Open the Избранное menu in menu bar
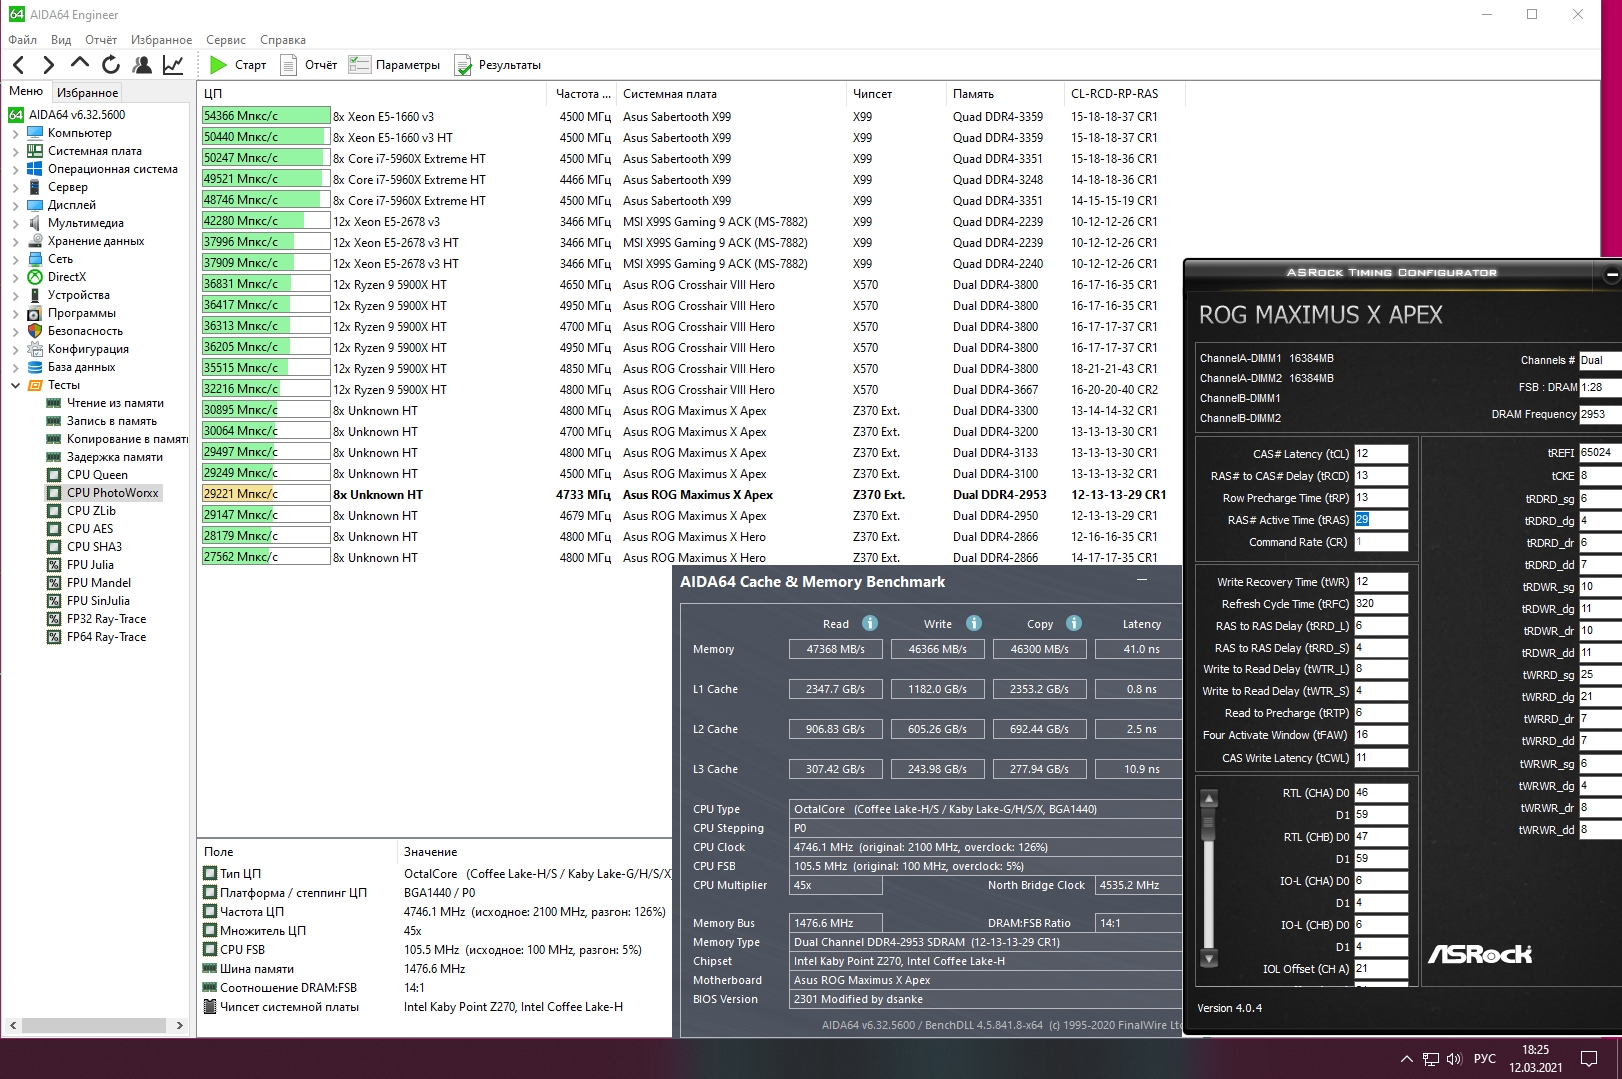This screenshot has height=1079, width=1622. click(x=161, y=40)
